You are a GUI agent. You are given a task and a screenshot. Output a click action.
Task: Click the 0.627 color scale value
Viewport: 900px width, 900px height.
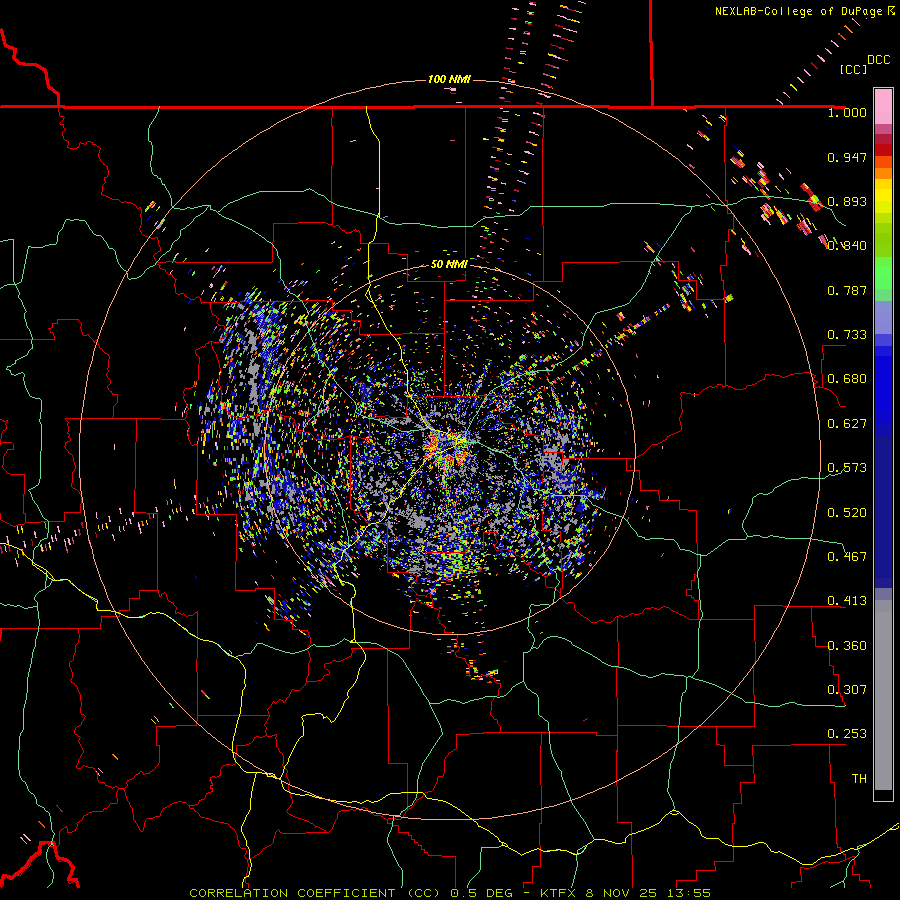pos(847,424)
